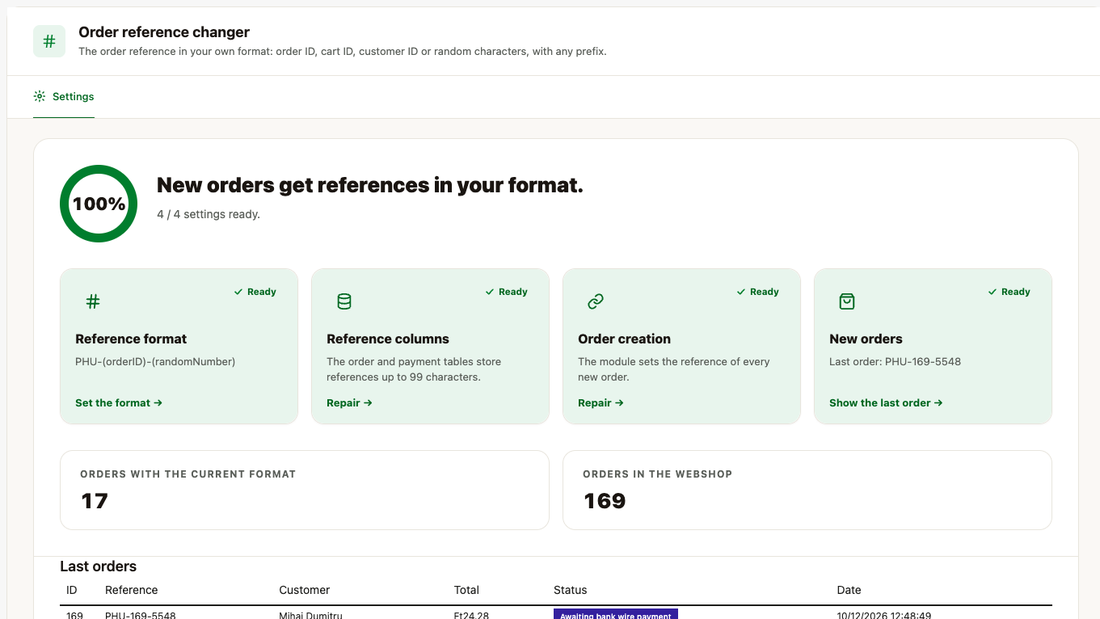This screenshot has width=1100, height=619.
Task: Open the 'Set the format' link
Action: pyautogui.click(x=119, y=403)
